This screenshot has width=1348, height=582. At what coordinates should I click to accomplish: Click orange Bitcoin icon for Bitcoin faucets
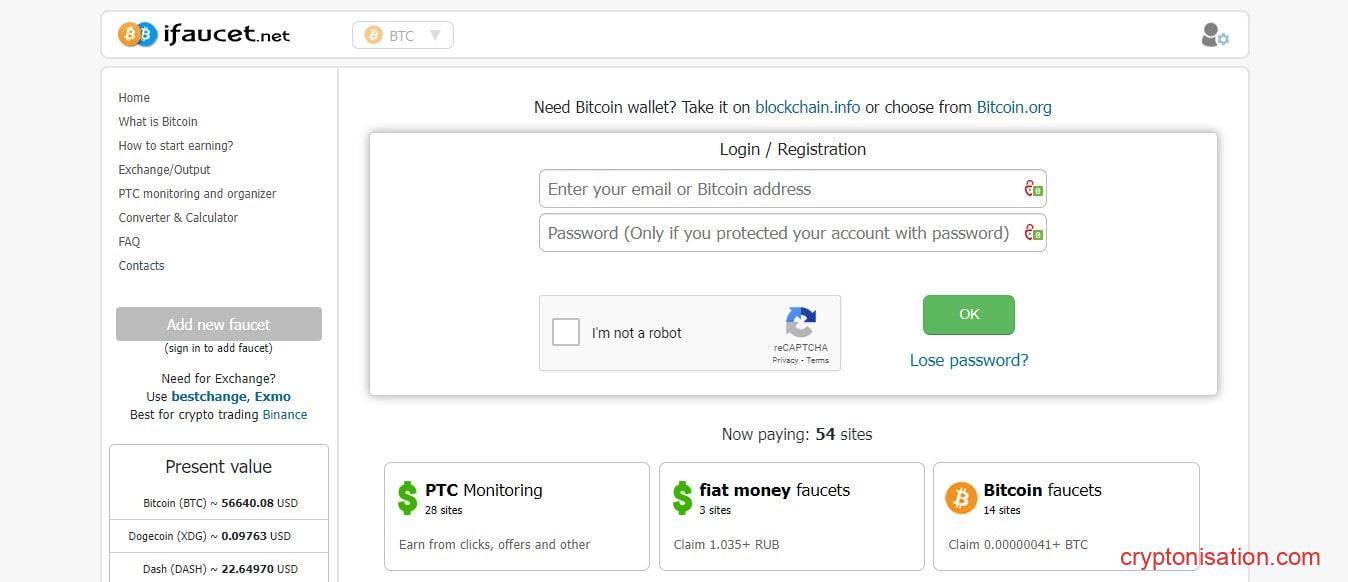(x=961, y=497)
